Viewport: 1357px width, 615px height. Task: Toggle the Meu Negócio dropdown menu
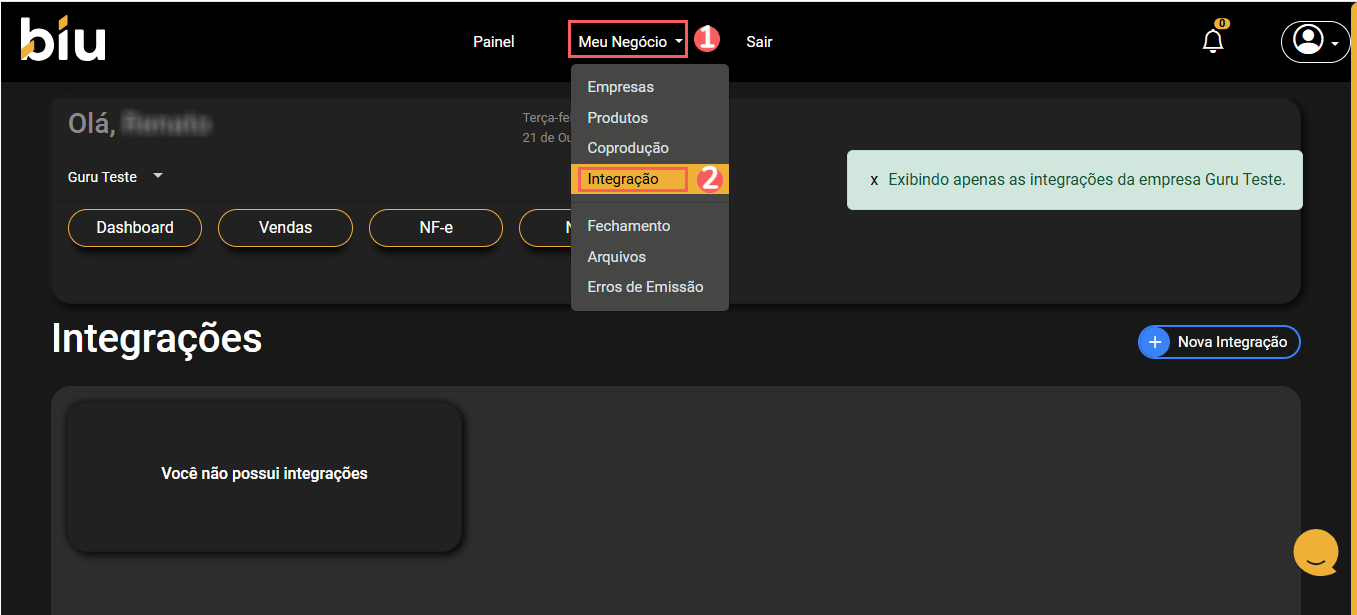(x=628, y=42)
